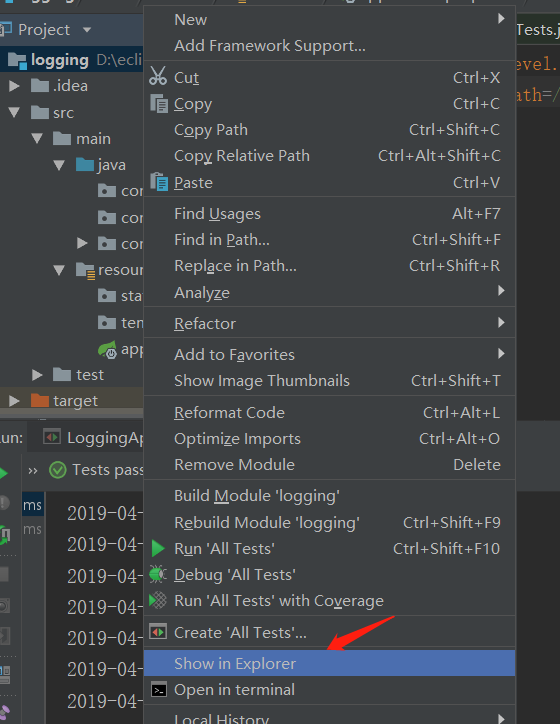This screenshot has height=724, width=560.
Task: Collapse the main folder tree arrow
Action: 37,139
